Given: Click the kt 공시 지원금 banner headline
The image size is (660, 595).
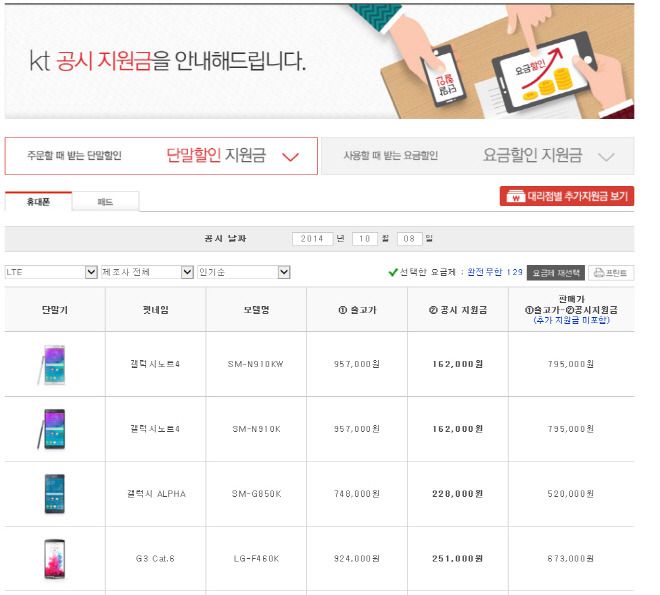Looking at the screenshot, I should (167, 61).
